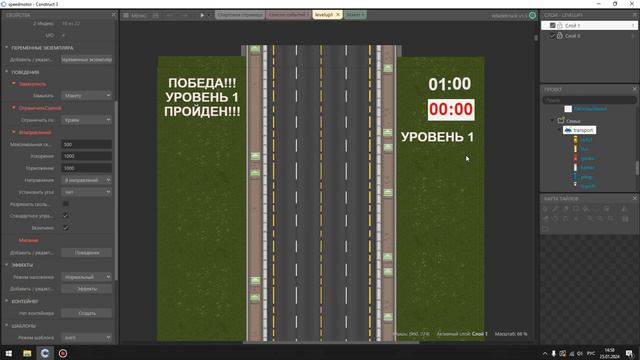Close the Project panel
The width and height of the screenshot is (640, 360).
coord(635,89)
